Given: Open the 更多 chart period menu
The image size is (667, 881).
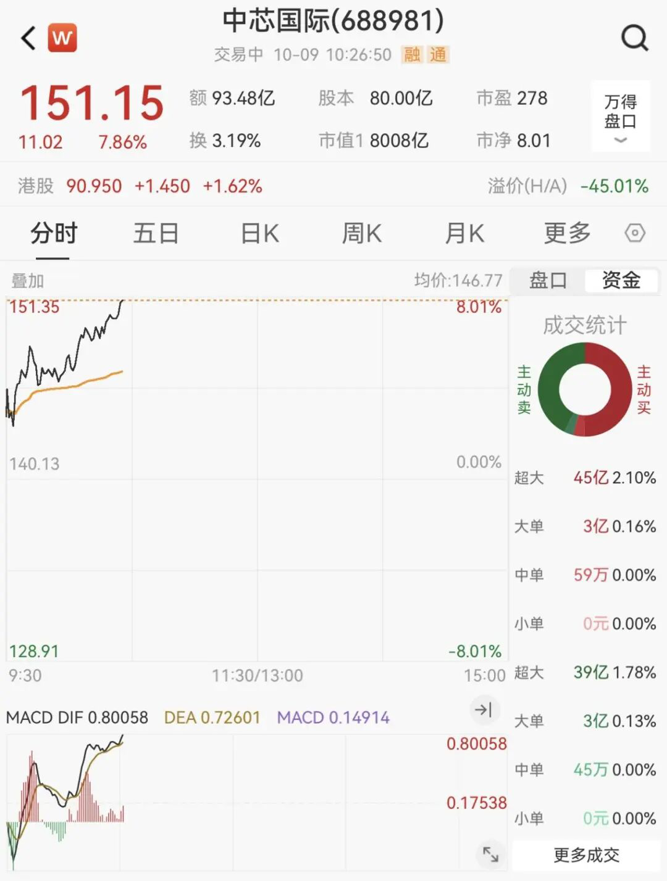Looking at the screenshot, I should pyautogui.click(x=567, y=234).
